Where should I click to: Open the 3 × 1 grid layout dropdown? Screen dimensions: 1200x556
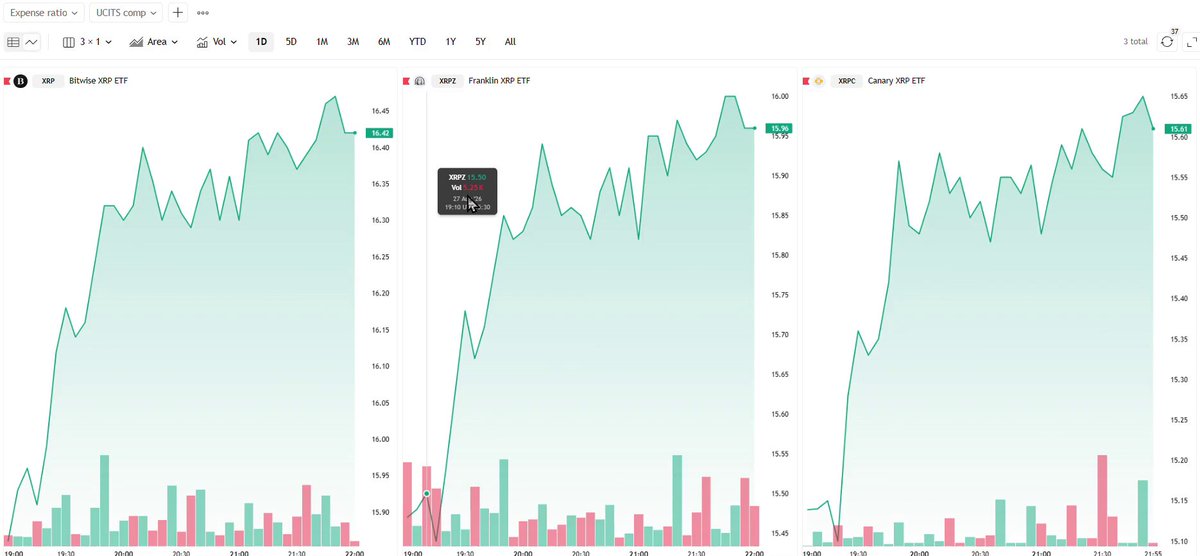(87, 42)
